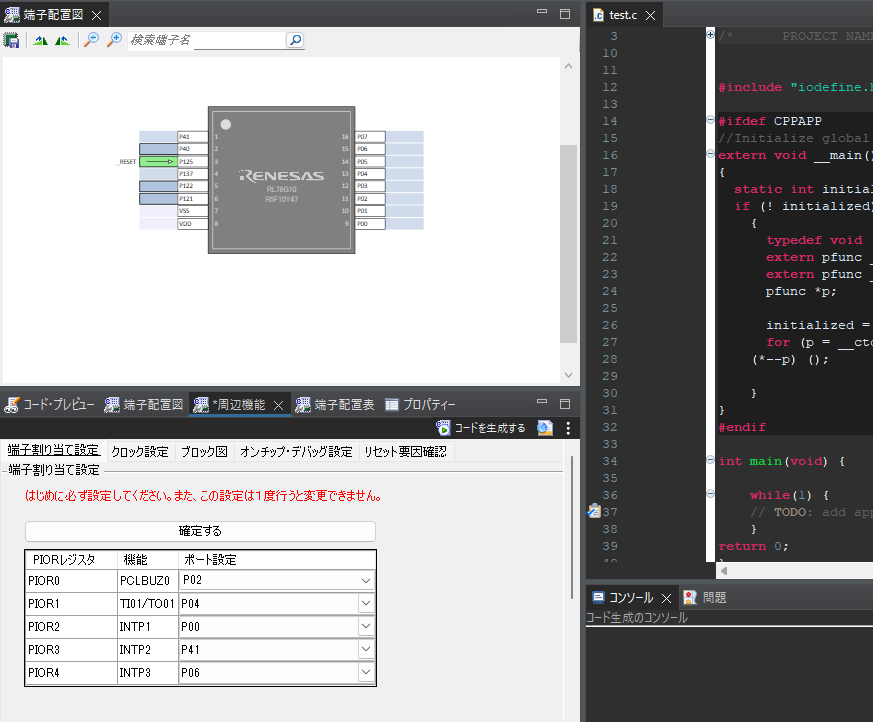
Task: Open the three-dot view menu icon
Action: click(x=568, y=428)
